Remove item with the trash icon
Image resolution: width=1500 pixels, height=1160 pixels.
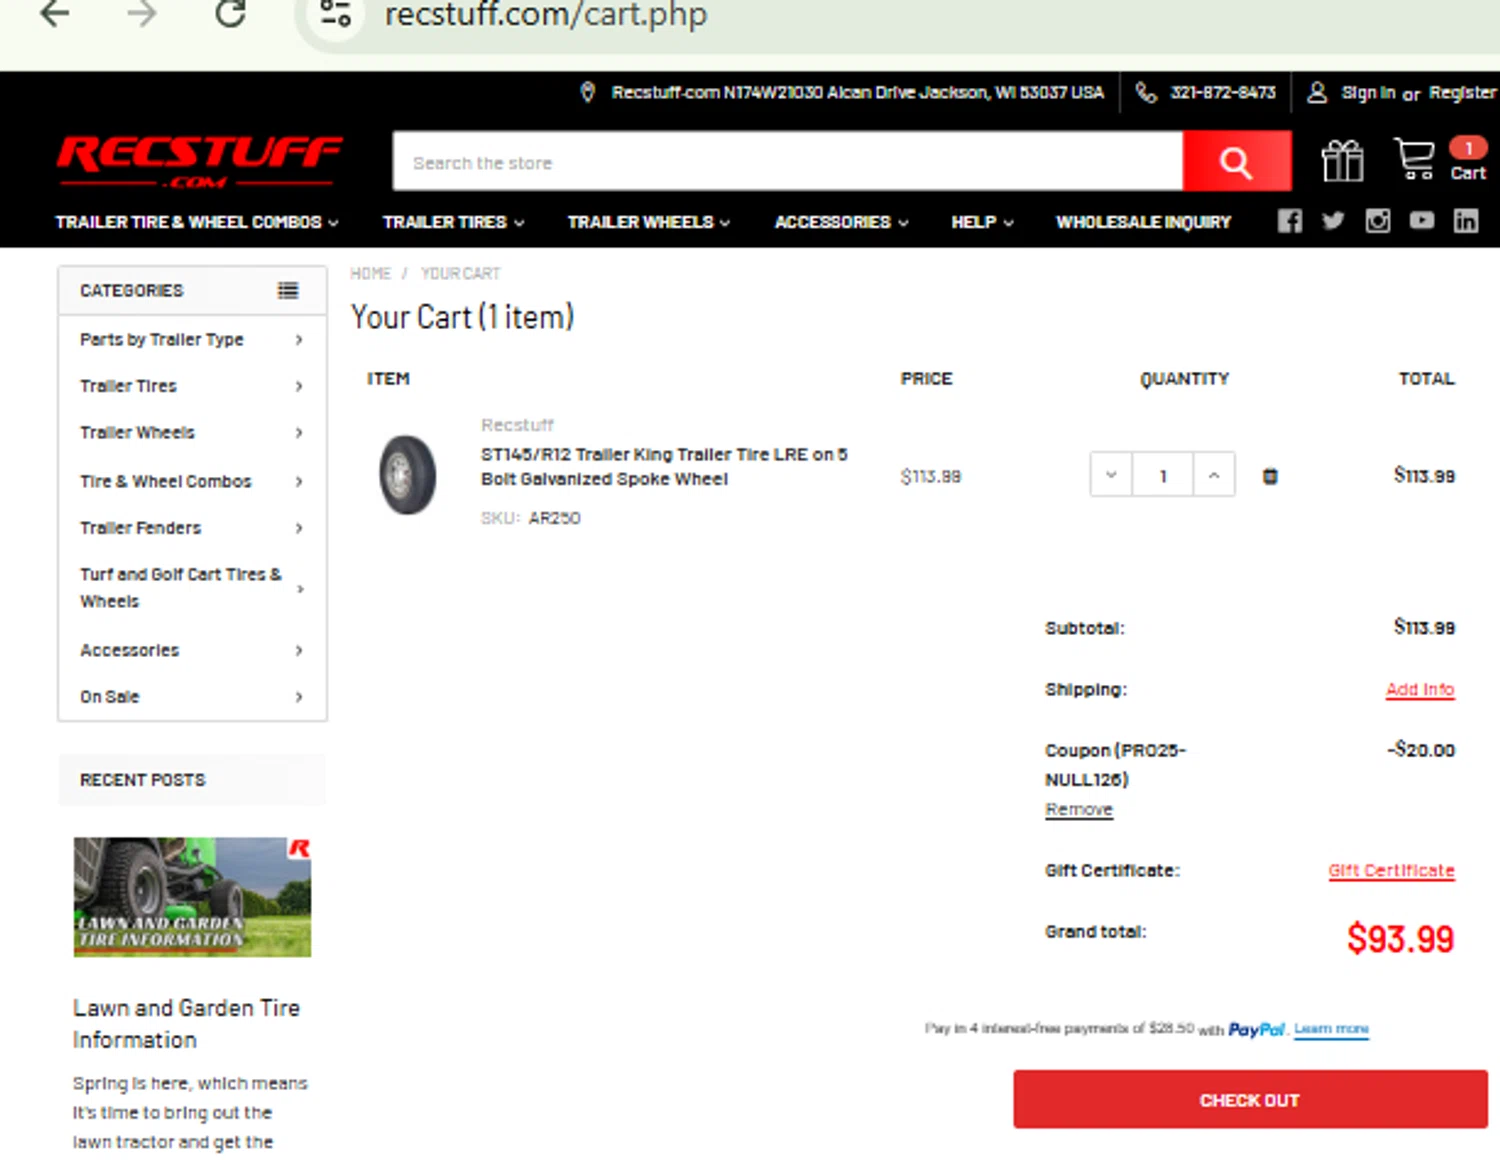coord(1270,476)
